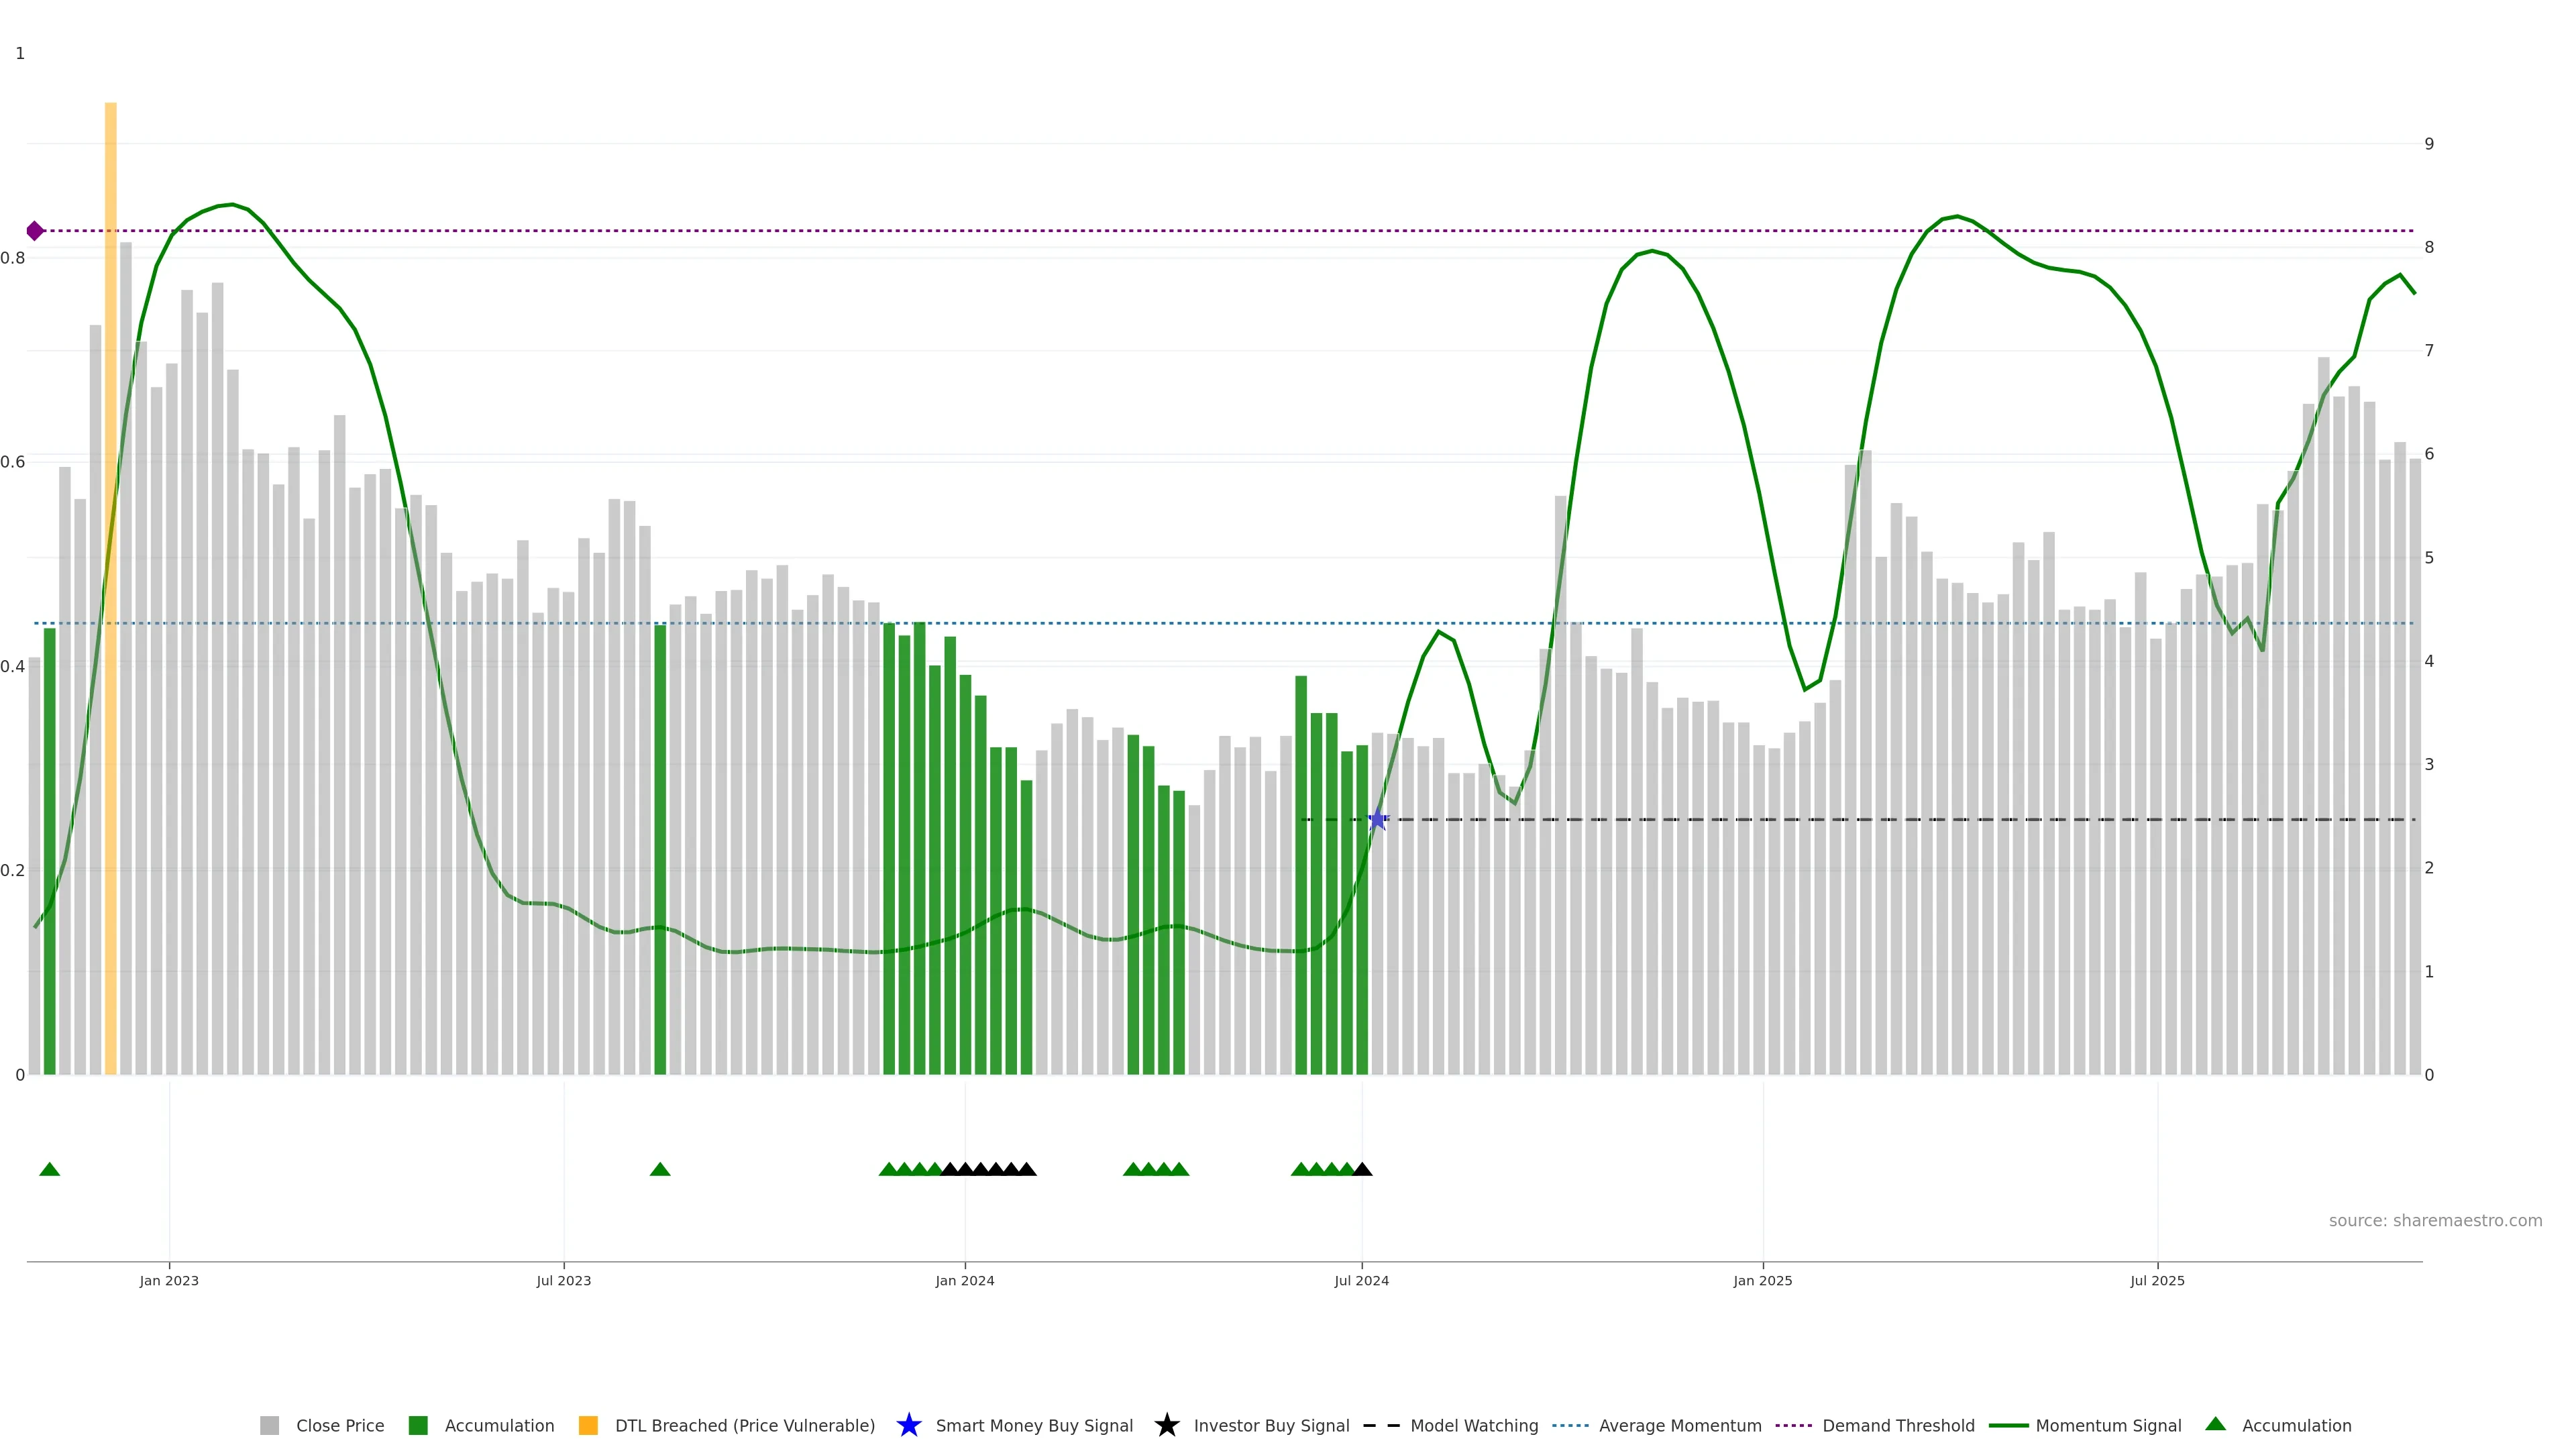Click the blue star Smart Money legend icon

[x=908, y=1425]
